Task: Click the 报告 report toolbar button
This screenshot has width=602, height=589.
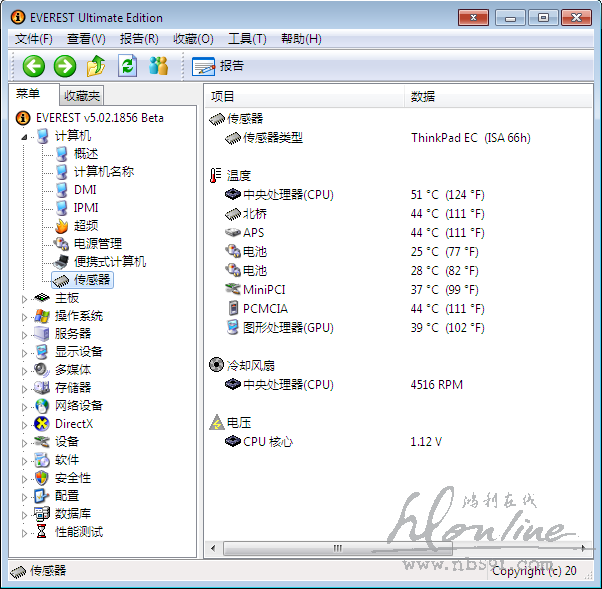Action: tap(218, 66)
